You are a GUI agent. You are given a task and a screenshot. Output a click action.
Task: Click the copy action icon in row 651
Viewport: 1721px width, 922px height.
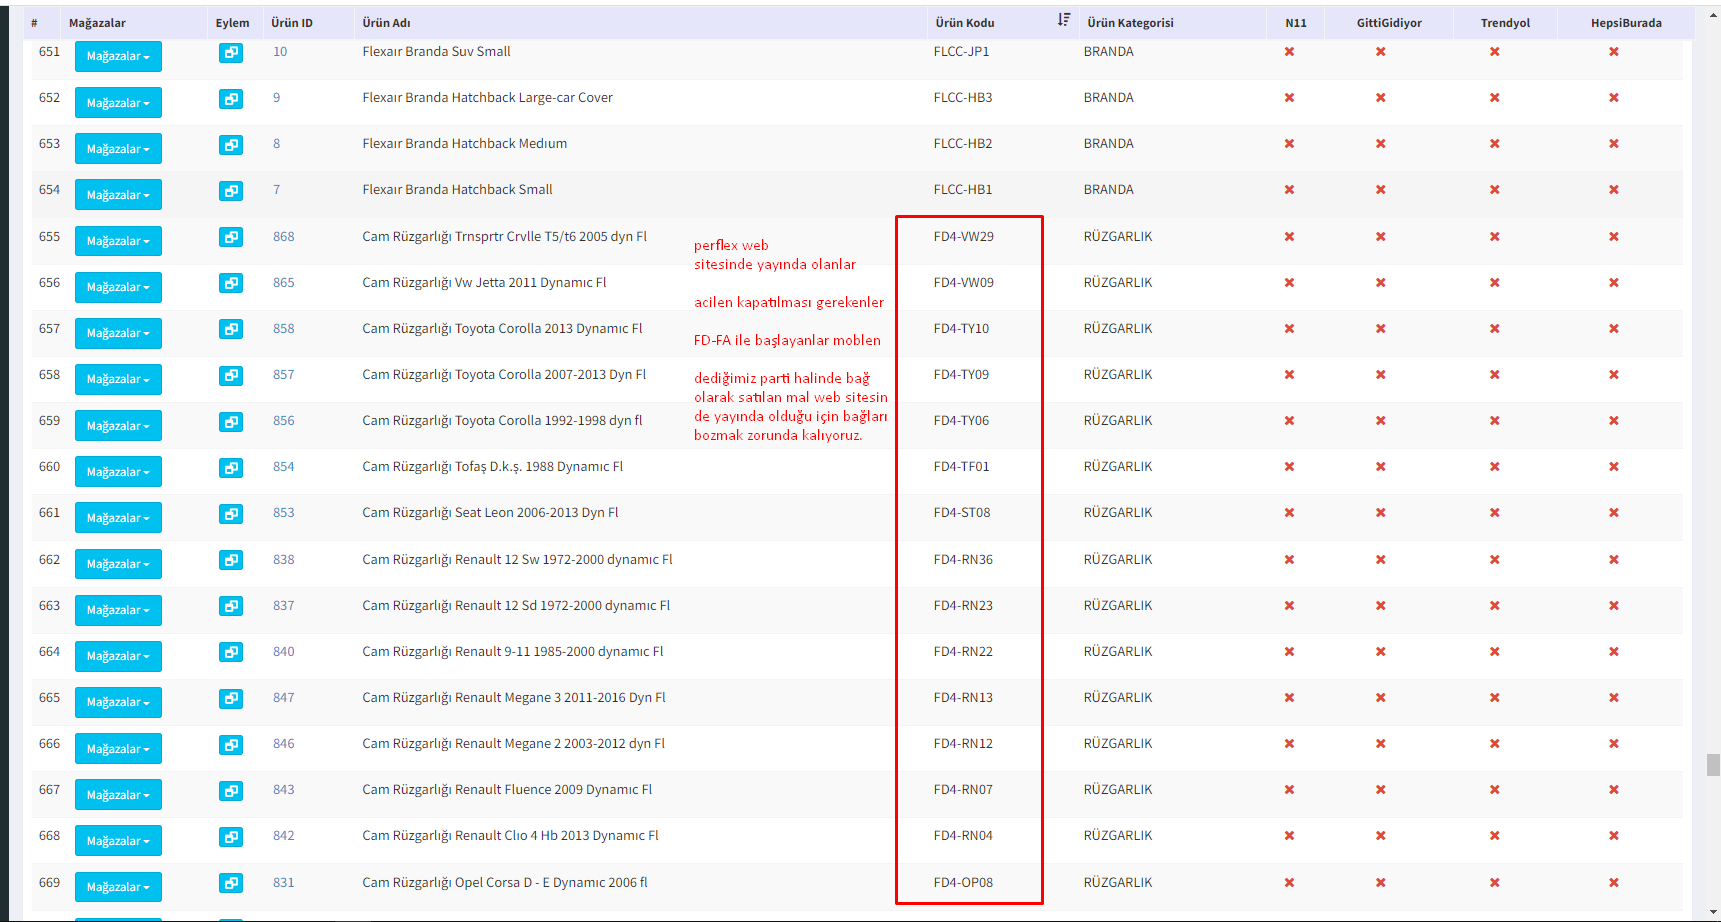coord(231,53)
